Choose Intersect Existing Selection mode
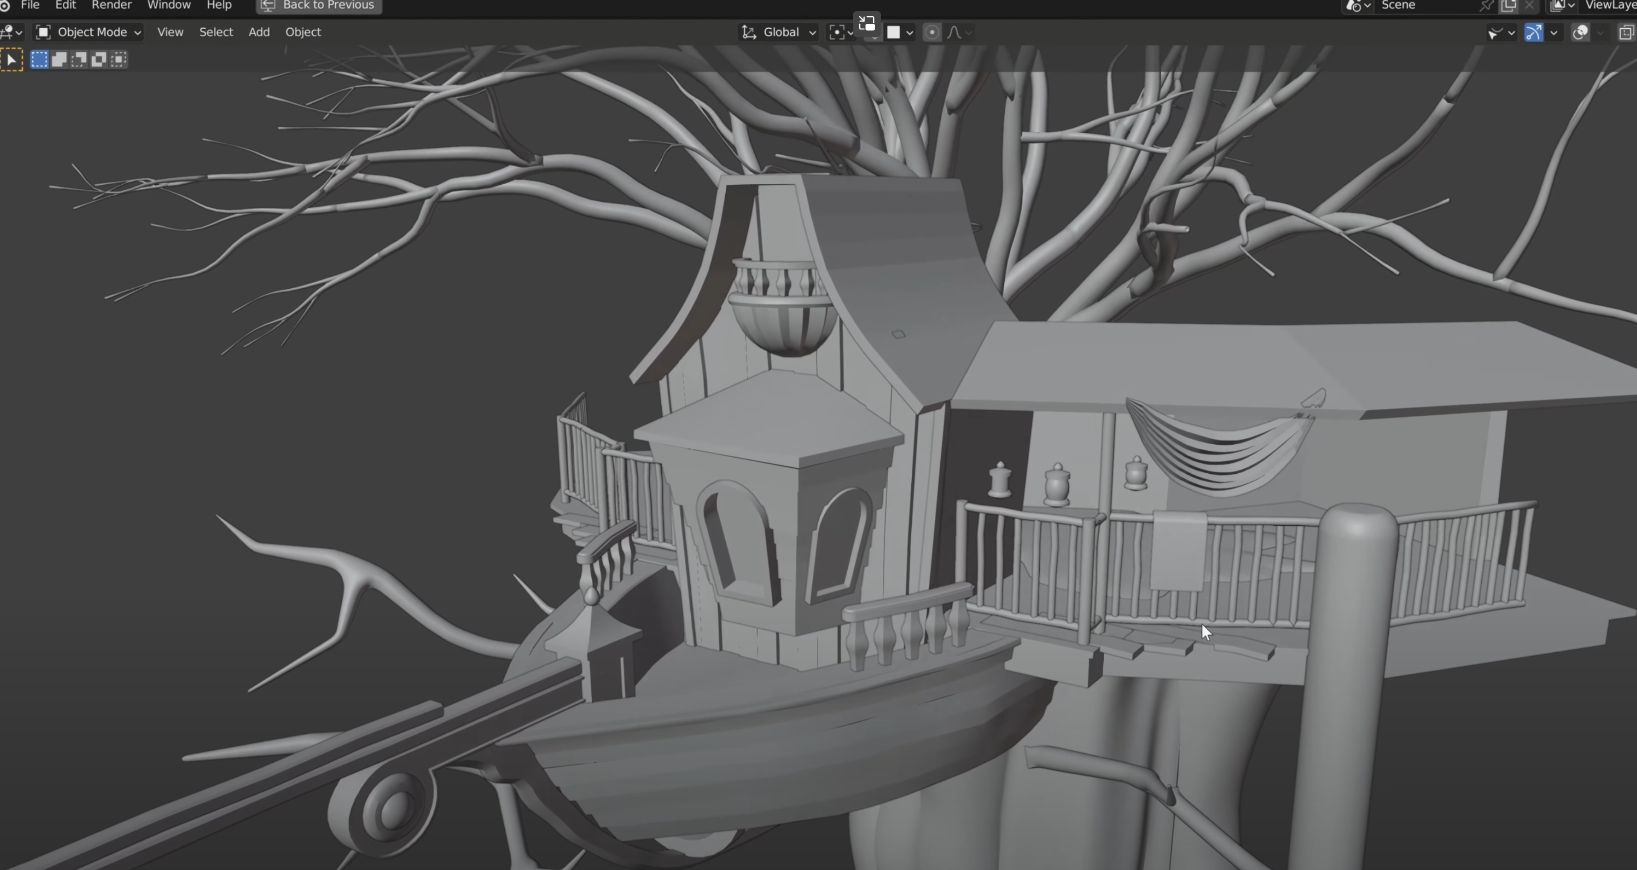The image size is (1637, 870). 119,60
